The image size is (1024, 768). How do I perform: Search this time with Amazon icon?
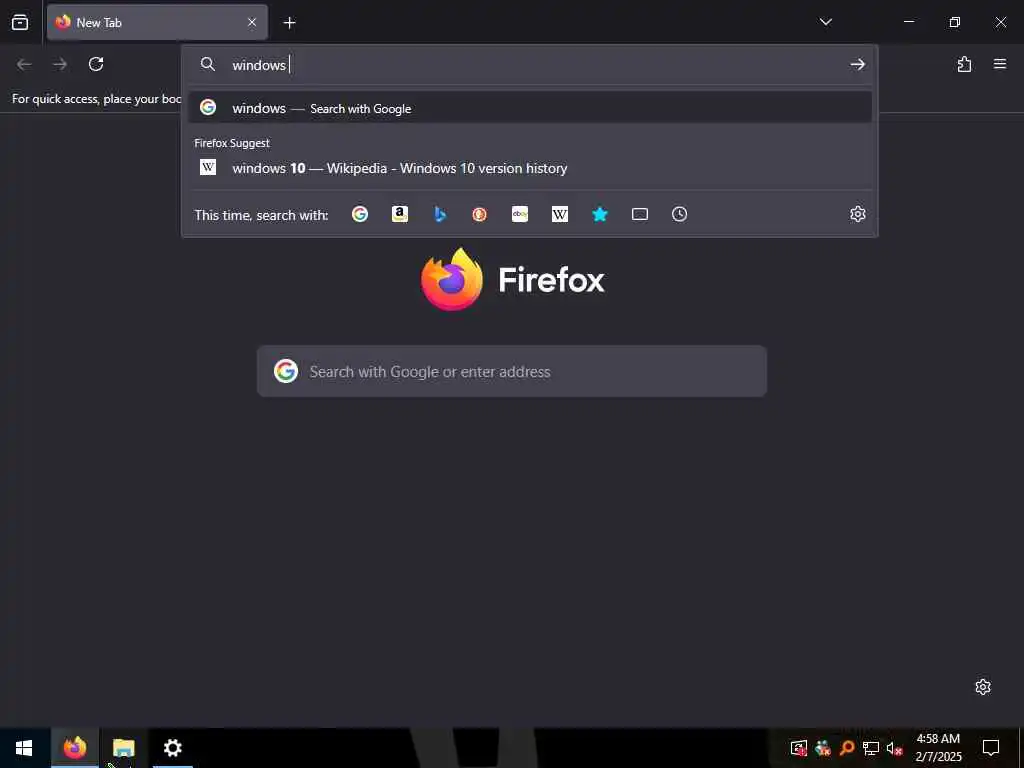coord(400,214)
